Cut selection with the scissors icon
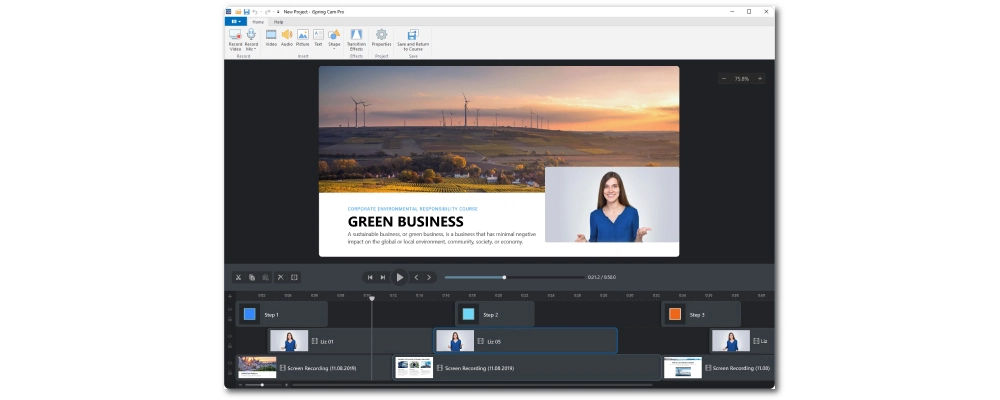The image size is (1000, 400). (238, 277)
